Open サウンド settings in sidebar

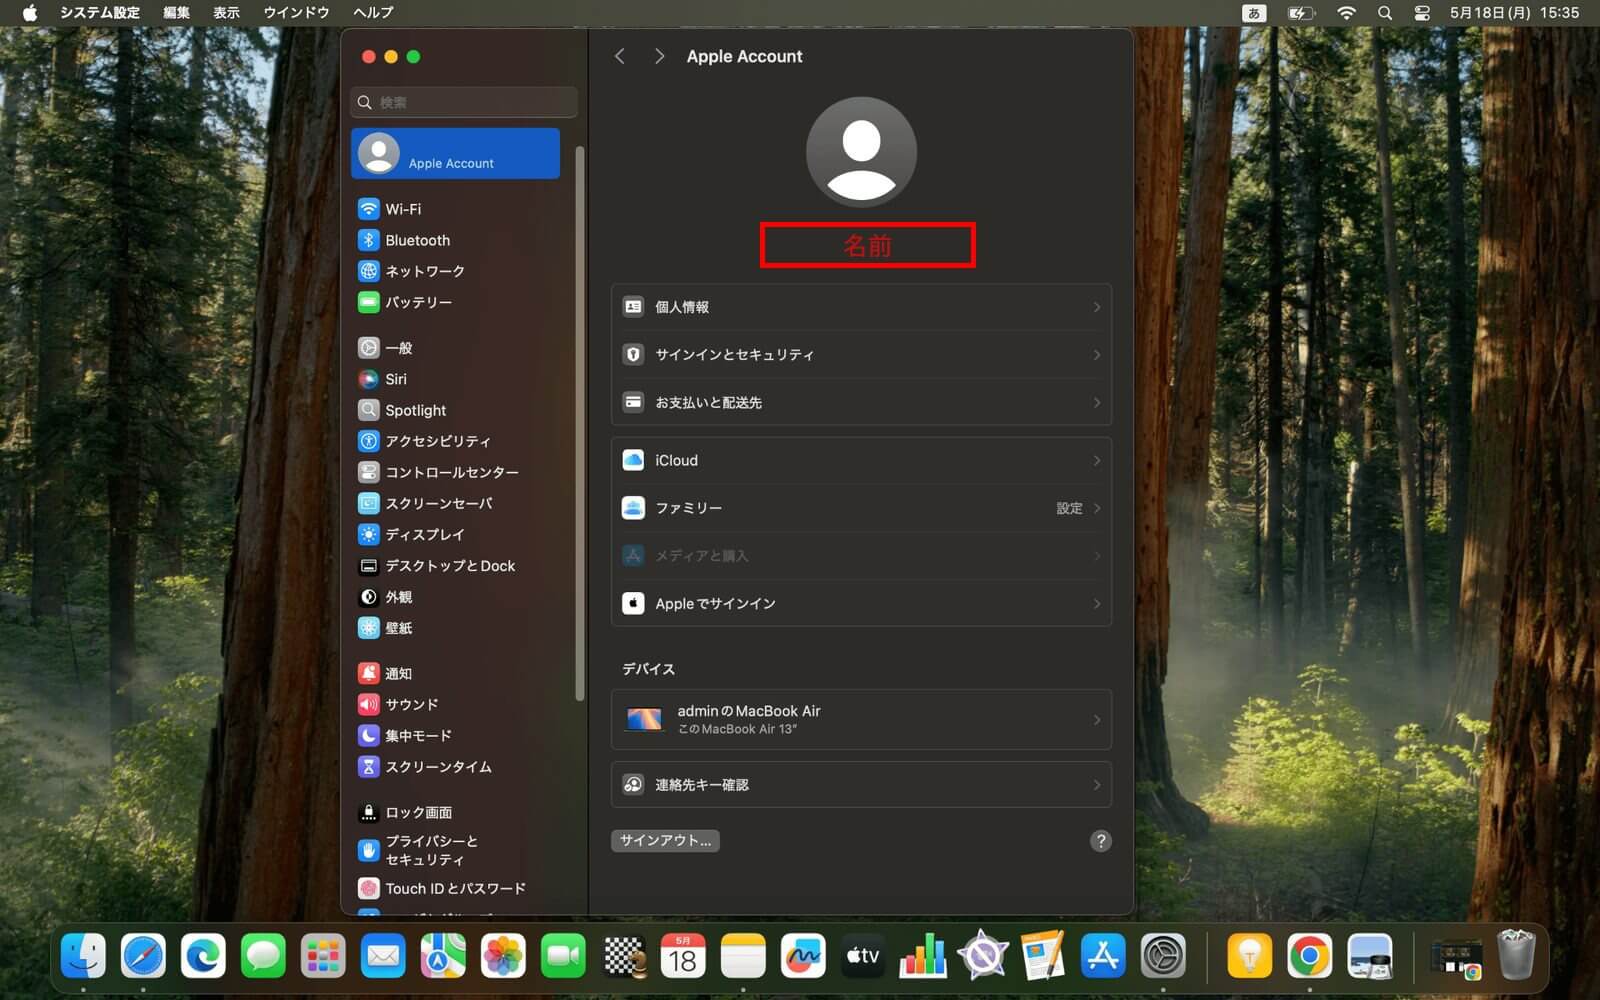coord(456,705)
